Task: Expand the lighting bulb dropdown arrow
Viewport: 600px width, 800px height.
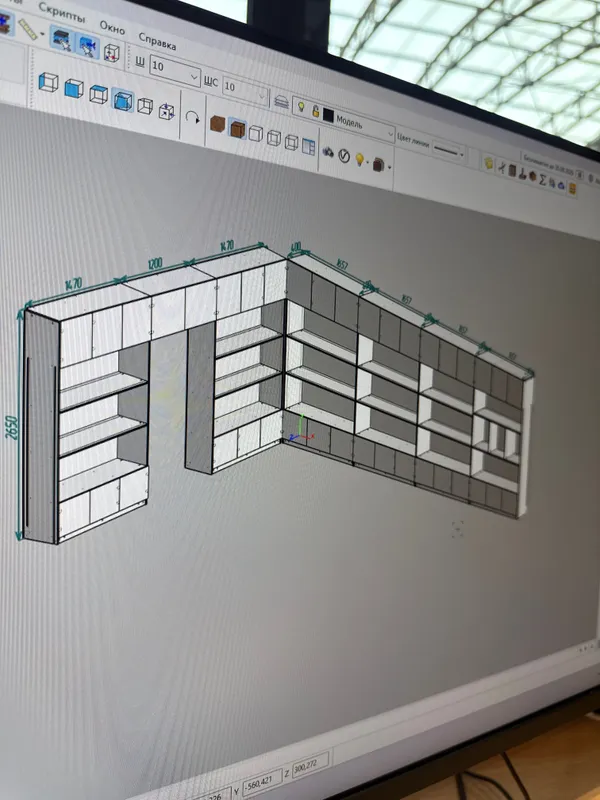Action: (368, 163)
